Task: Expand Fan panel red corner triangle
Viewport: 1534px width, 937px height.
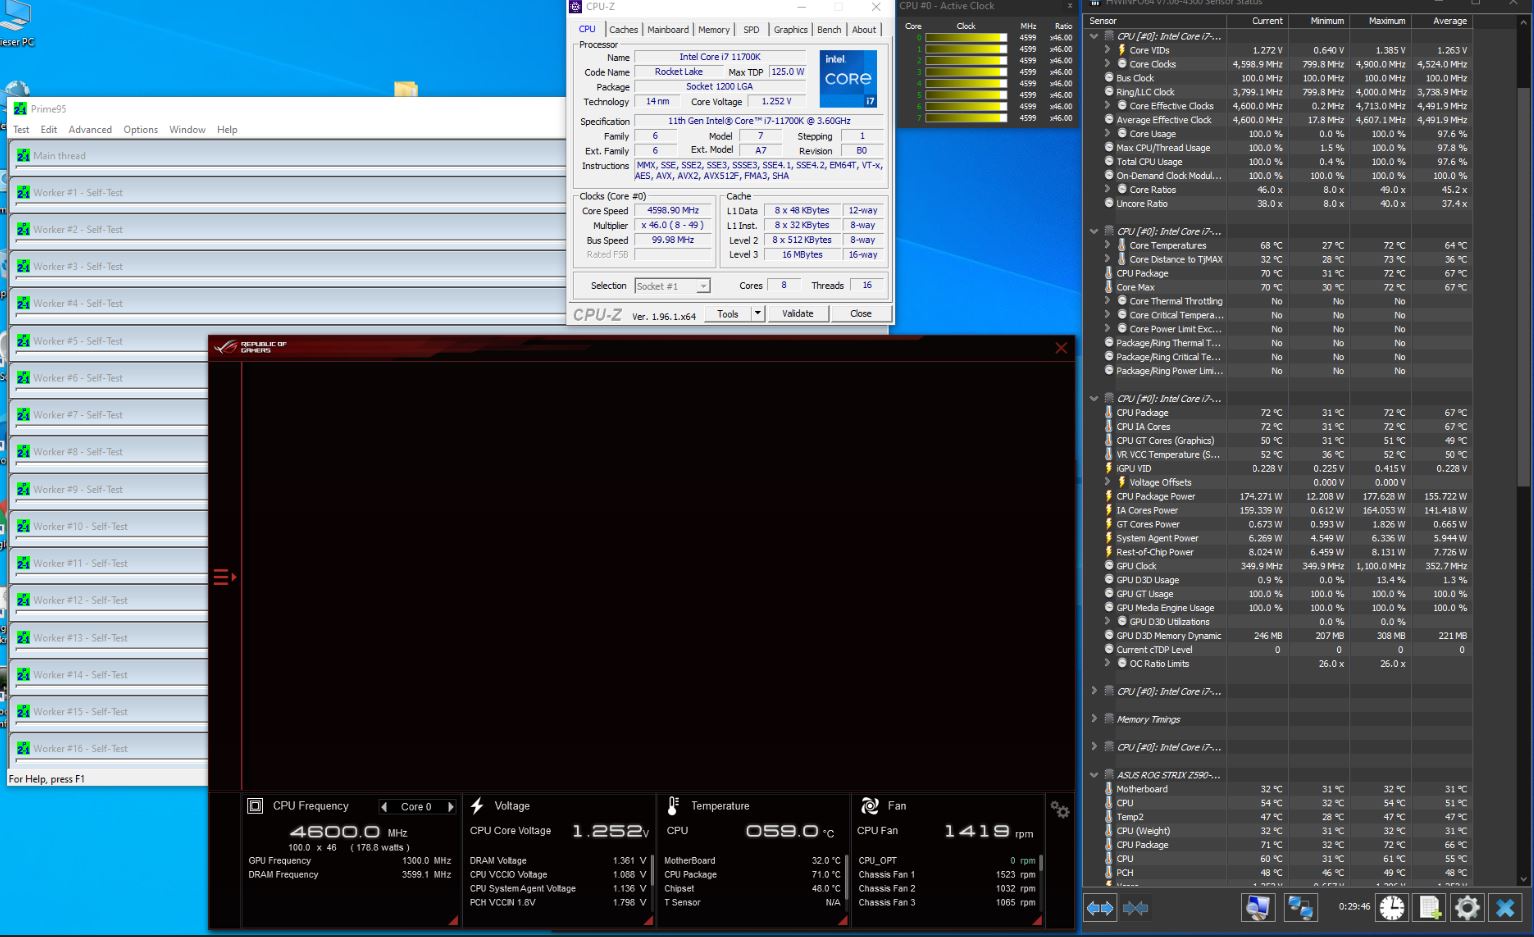Action: tap(1036, 919)
